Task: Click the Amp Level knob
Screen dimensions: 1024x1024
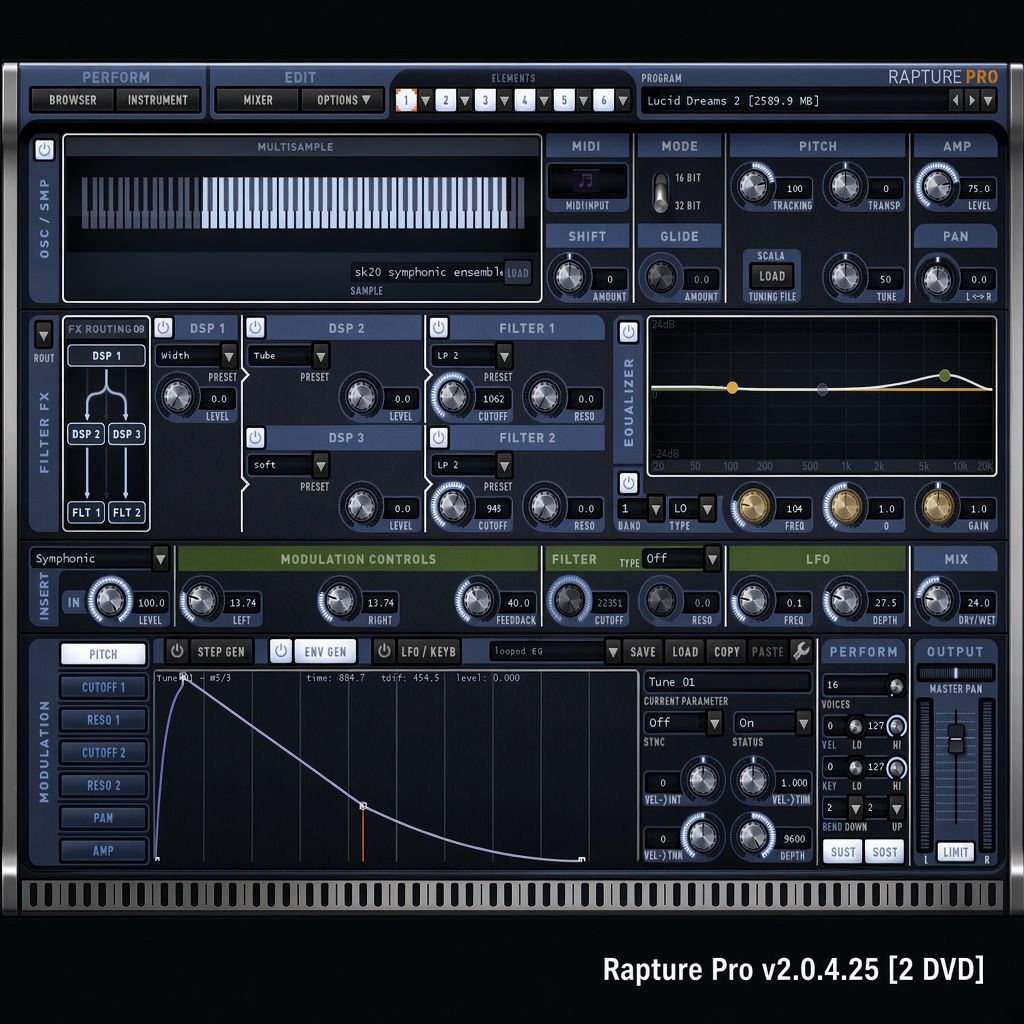Action: click(x=936, y=187)
